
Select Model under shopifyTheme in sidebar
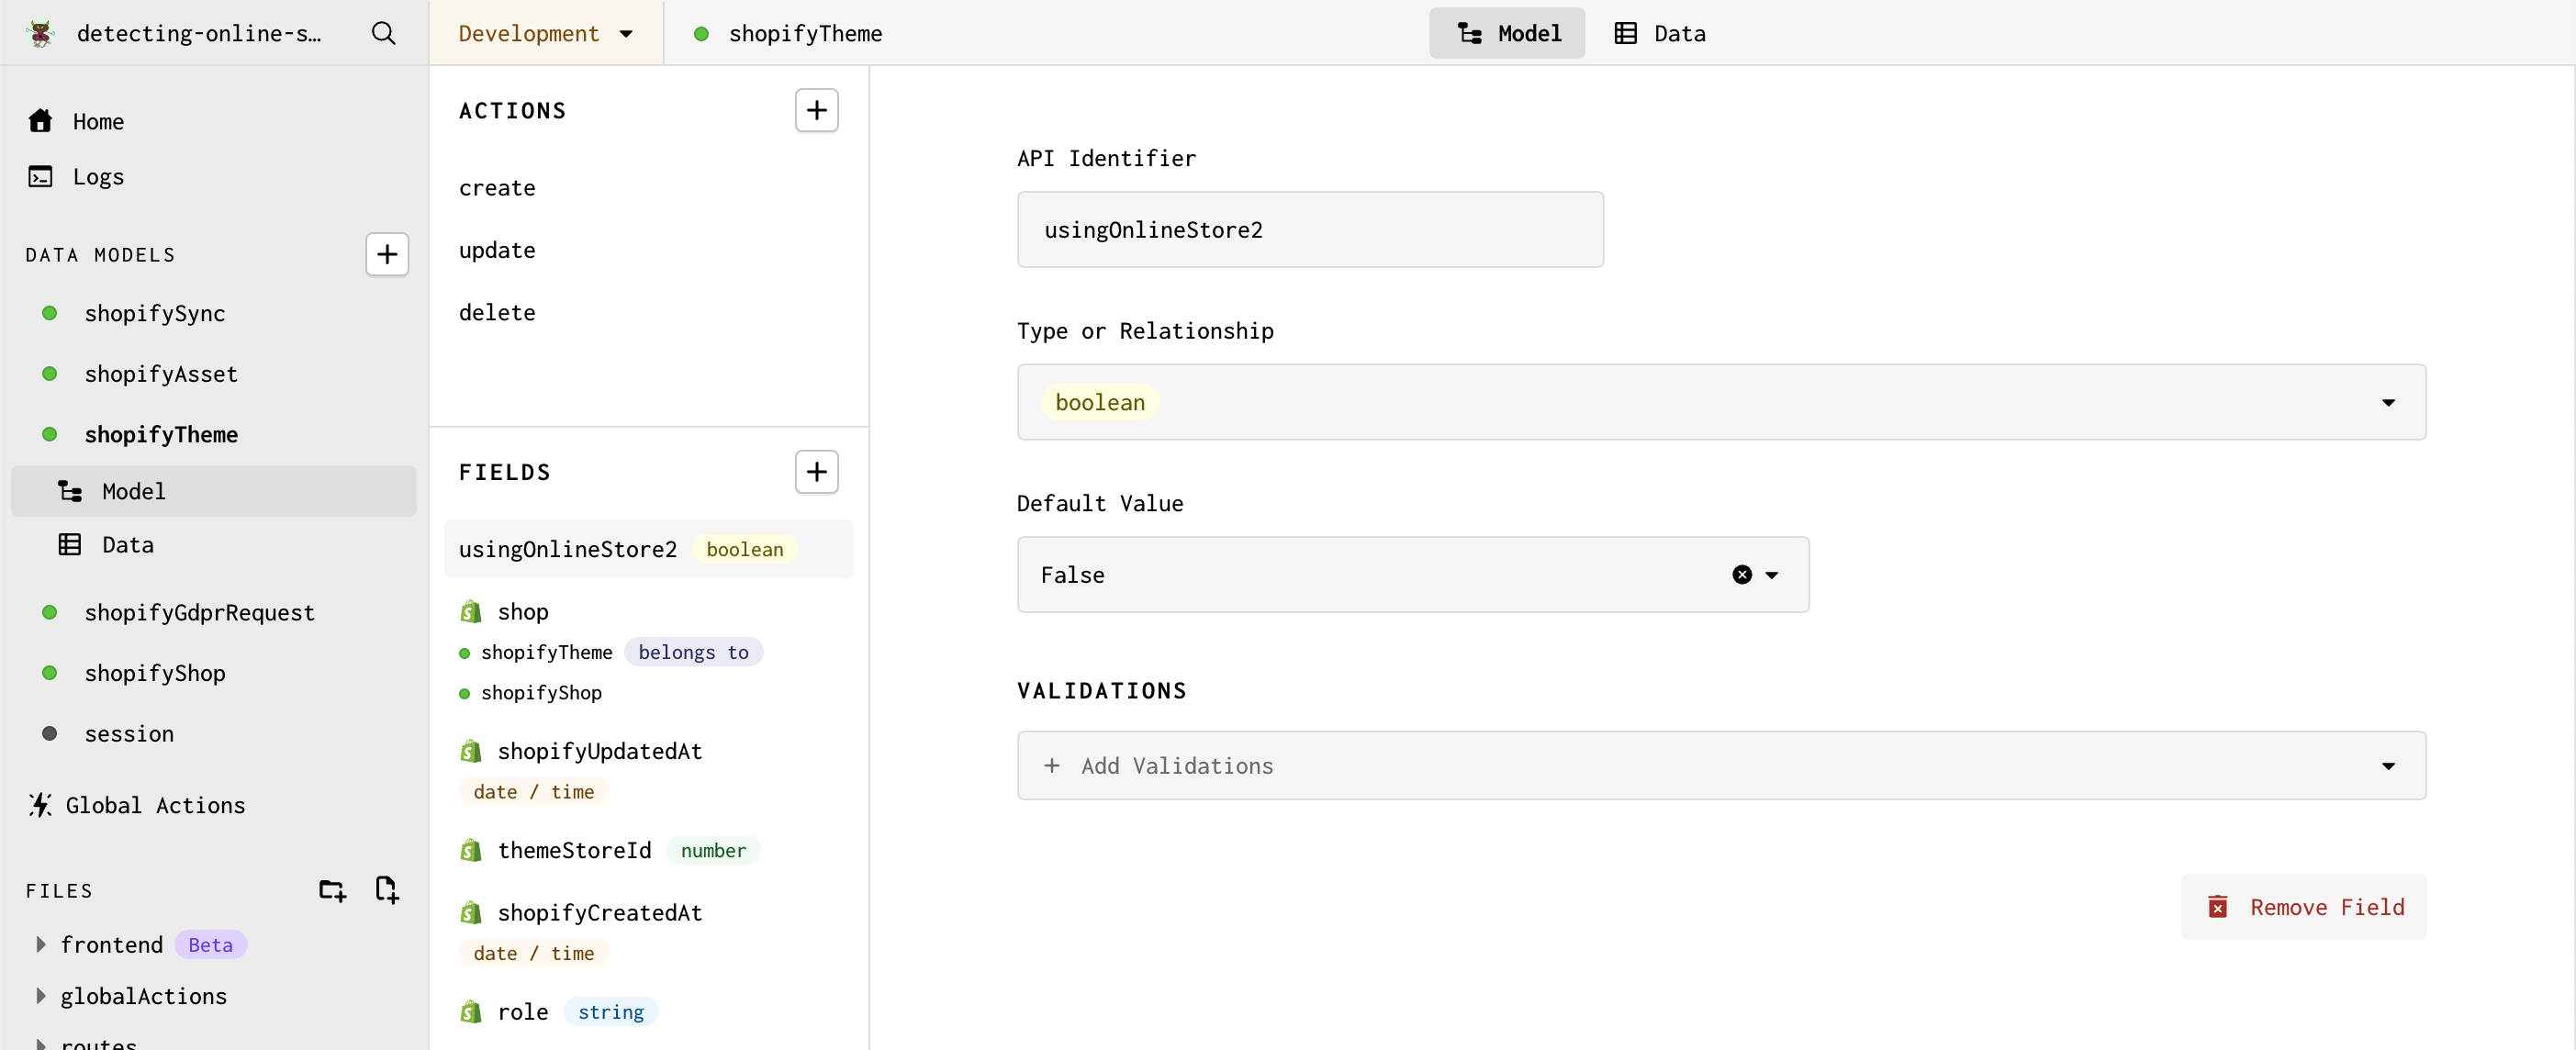pyautogui.click(x=214, y=491)
